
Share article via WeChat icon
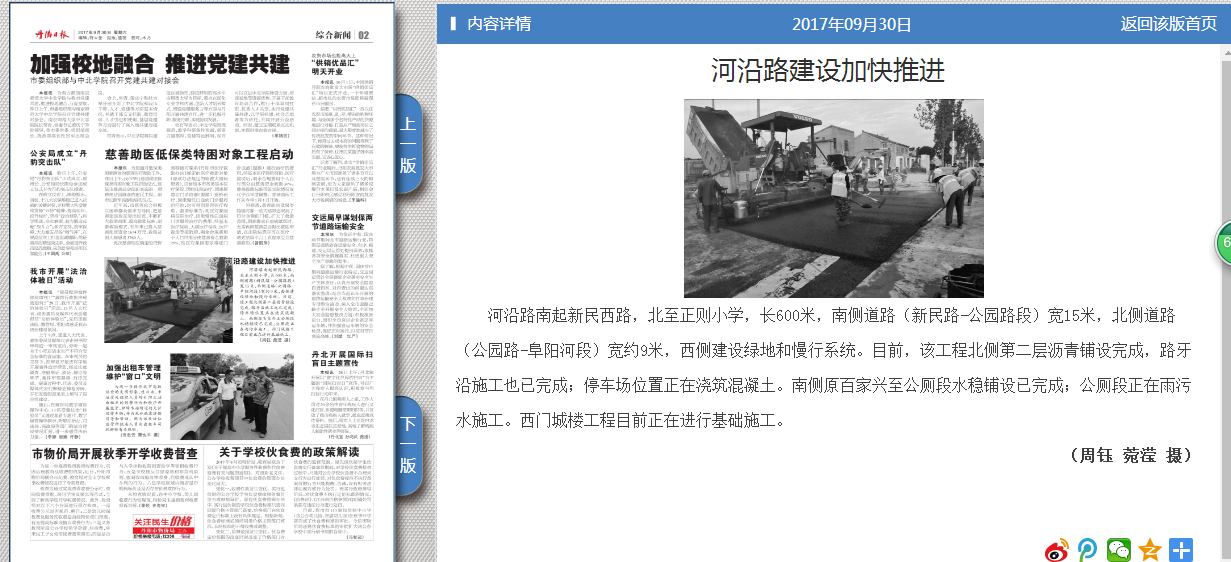[x=1118, y=549]
